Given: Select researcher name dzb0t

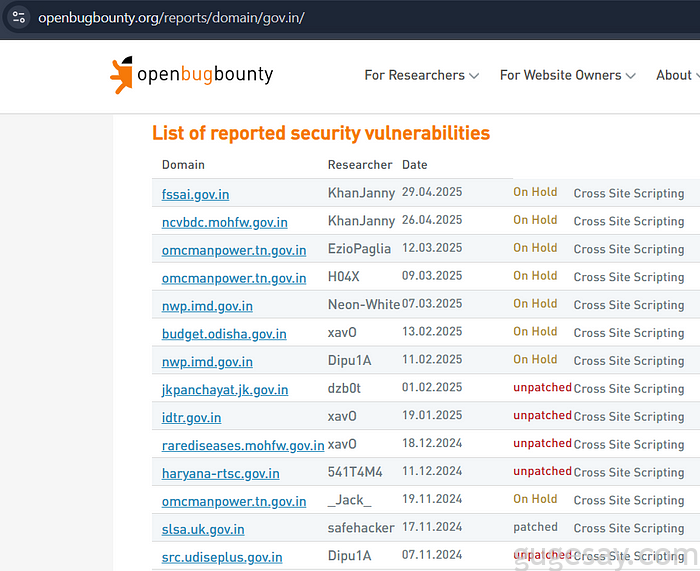Looking at the screenshot, I should (344, 388).
